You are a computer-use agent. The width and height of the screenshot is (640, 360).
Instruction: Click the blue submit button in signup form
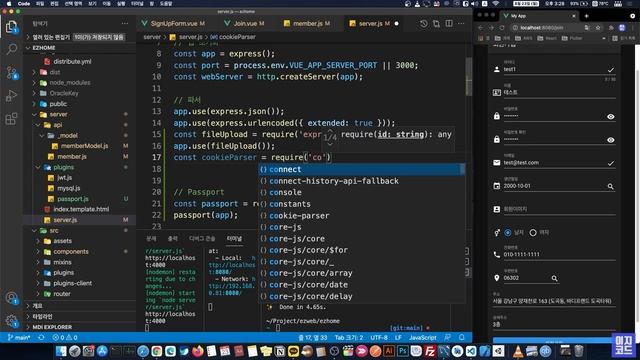click(x=553, y=340)
